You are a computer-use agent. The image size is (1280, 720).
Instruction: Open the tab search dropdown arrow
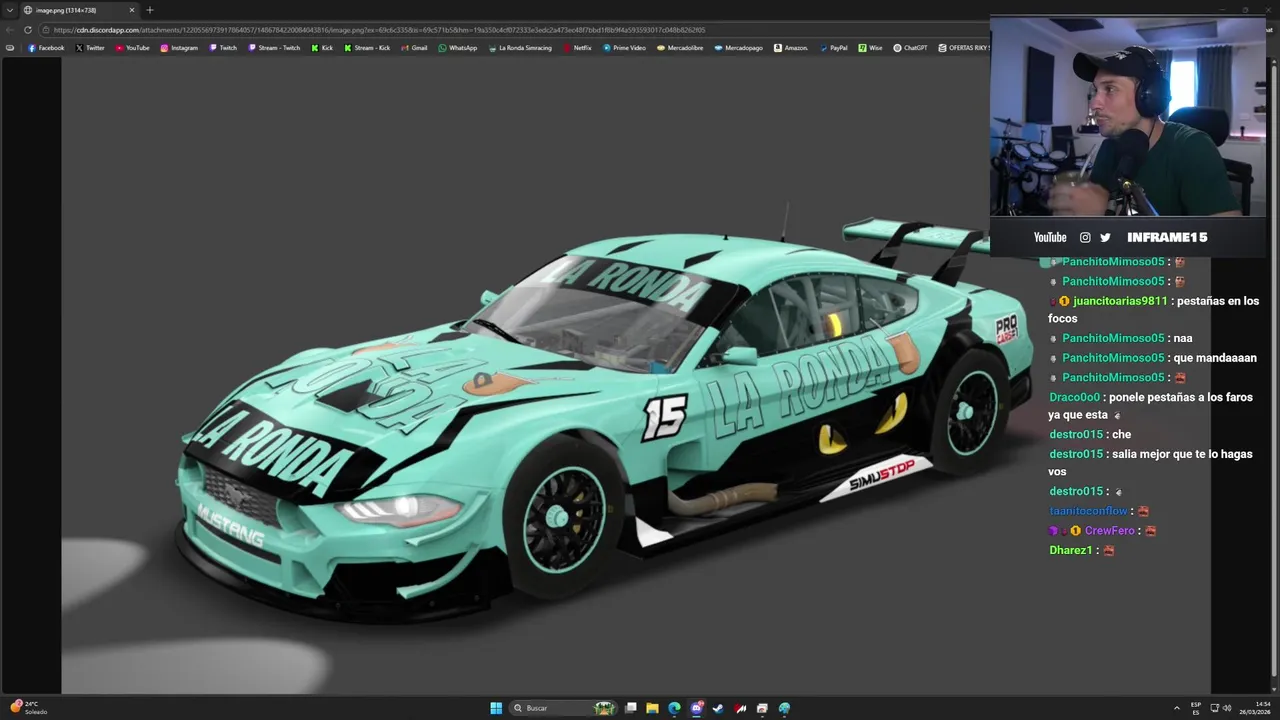(x=9, y=10)
